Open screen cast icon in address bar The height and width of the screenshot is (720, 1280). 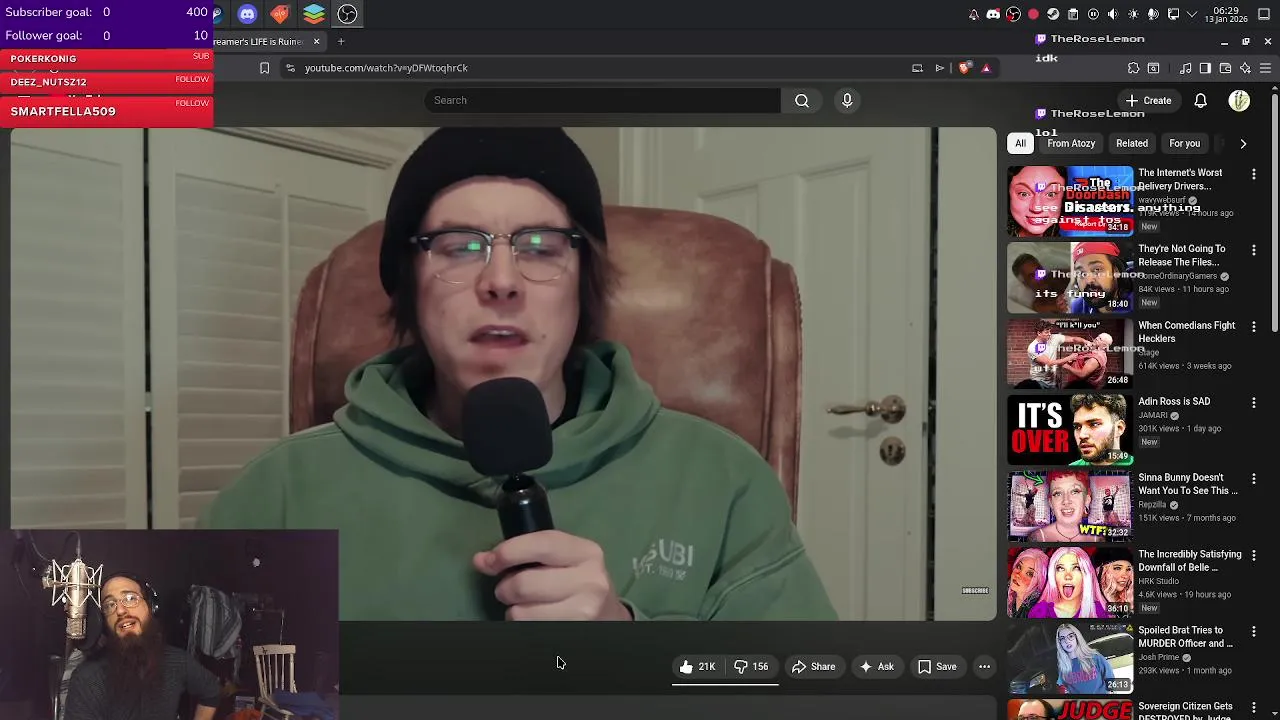(x=917, y=68)
